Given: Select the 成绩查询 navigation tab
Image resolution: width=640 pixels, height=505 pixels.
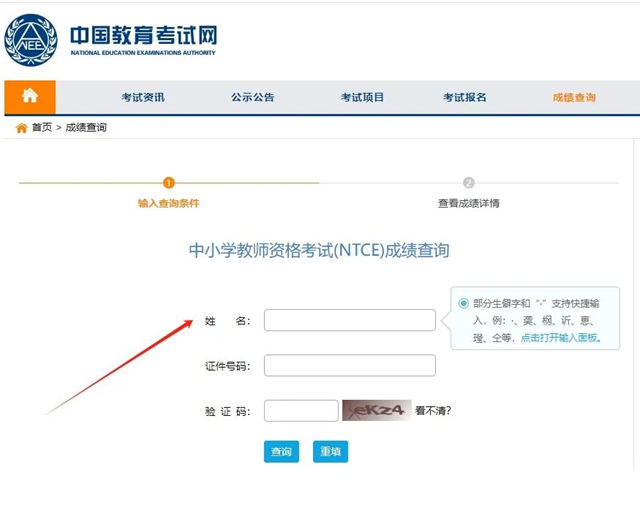Looking at the screenshot, I should (574, 97).
